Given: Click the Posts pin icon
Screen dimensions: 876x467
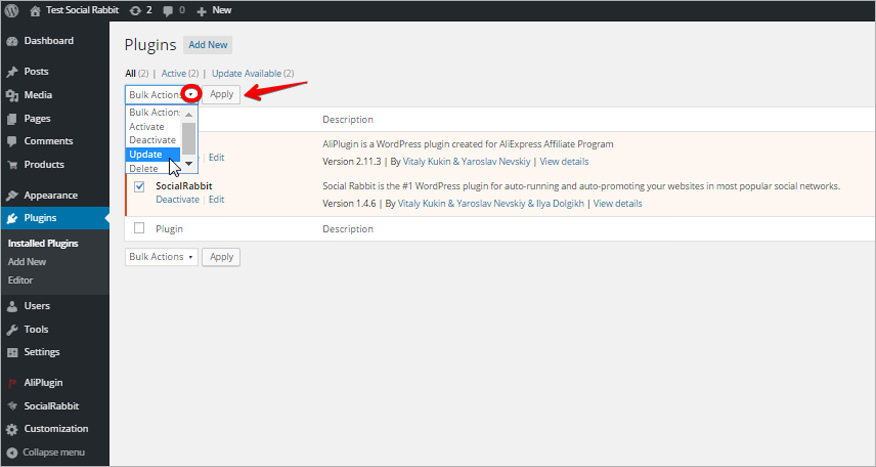Looking at the screenshot, I should point(12,72).
